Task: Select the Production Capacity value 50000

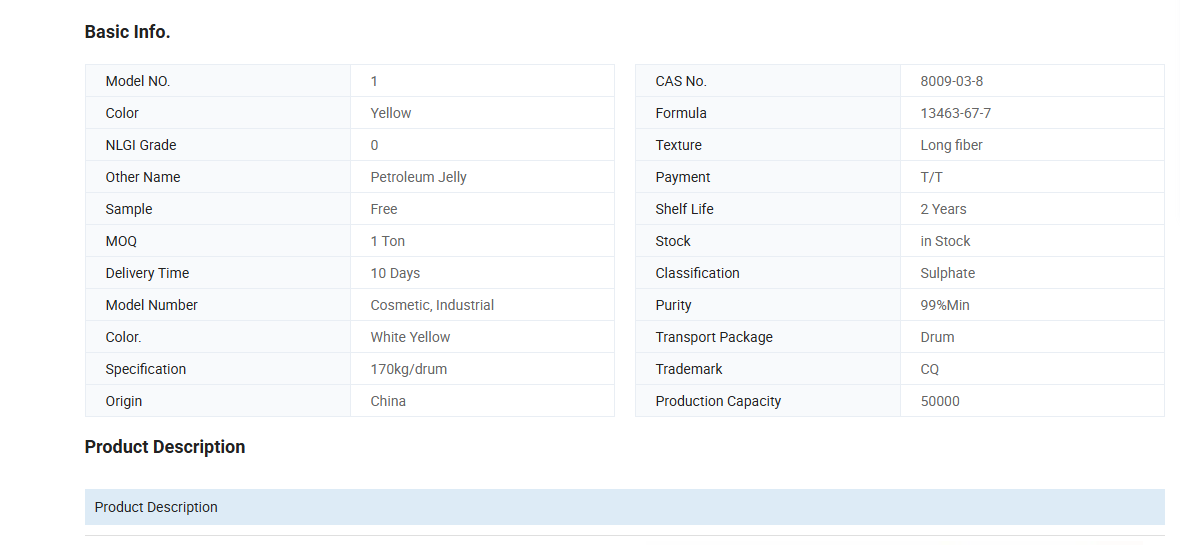Action: point(939,401)
